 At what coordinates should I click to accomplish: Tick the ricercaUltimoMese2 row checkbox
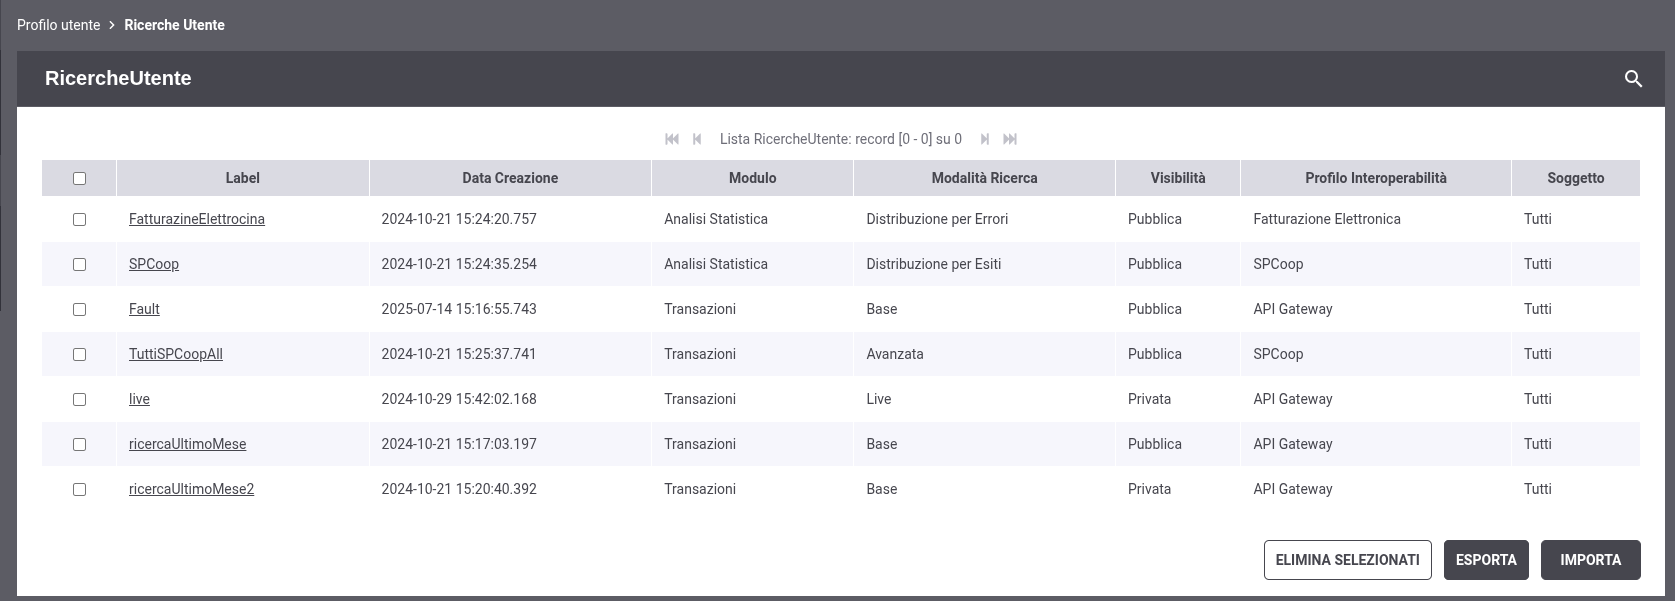pyautogui.click(x=79, y=489)
